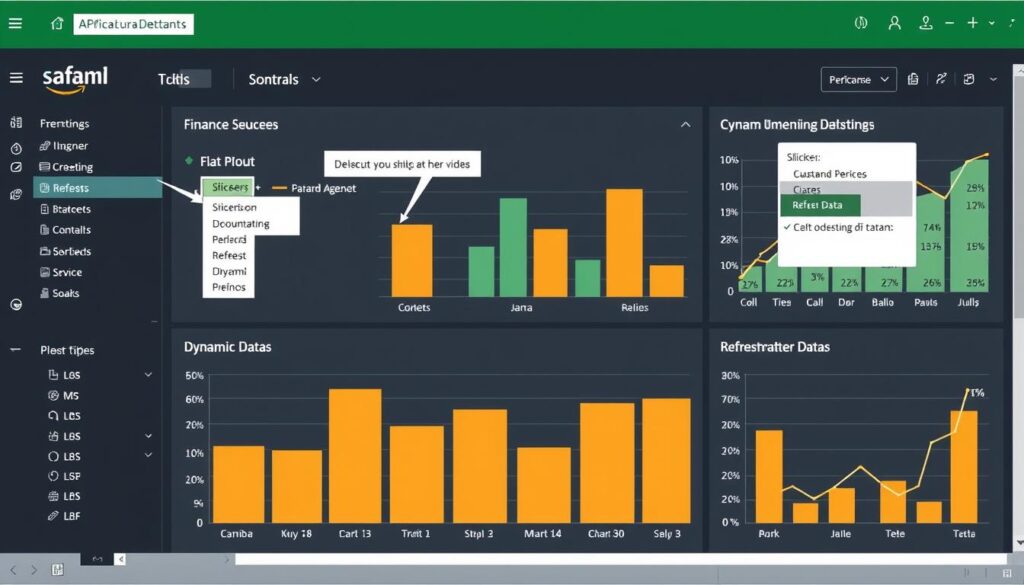Open the Pericanse dropdown
The width and height of the screenshot is (1024, 585).
coord(860,78)
